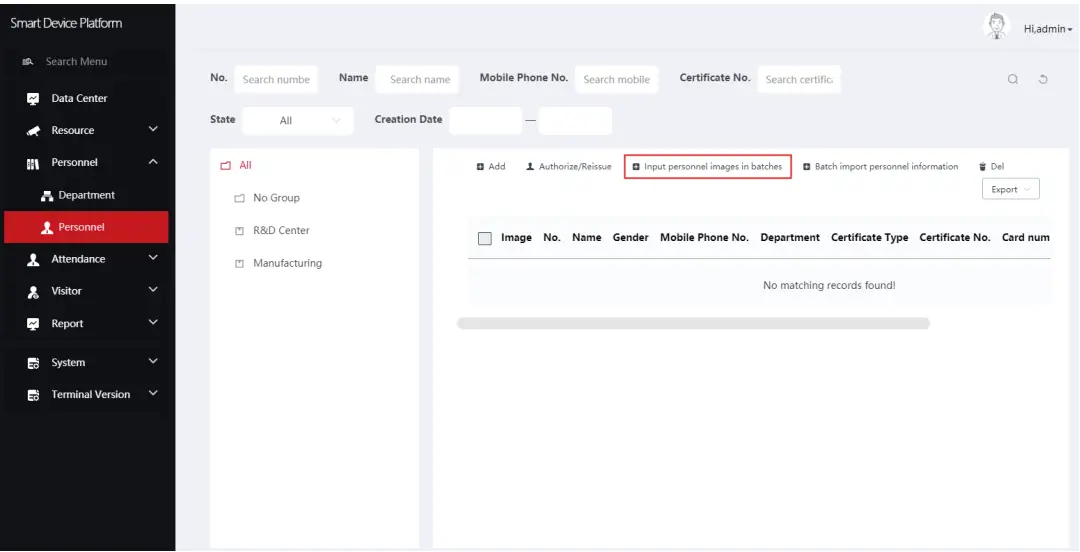Select the highlighted Personnel submenu item
Viewport: 1080px width, 552px height.
(x=86, y=227)
